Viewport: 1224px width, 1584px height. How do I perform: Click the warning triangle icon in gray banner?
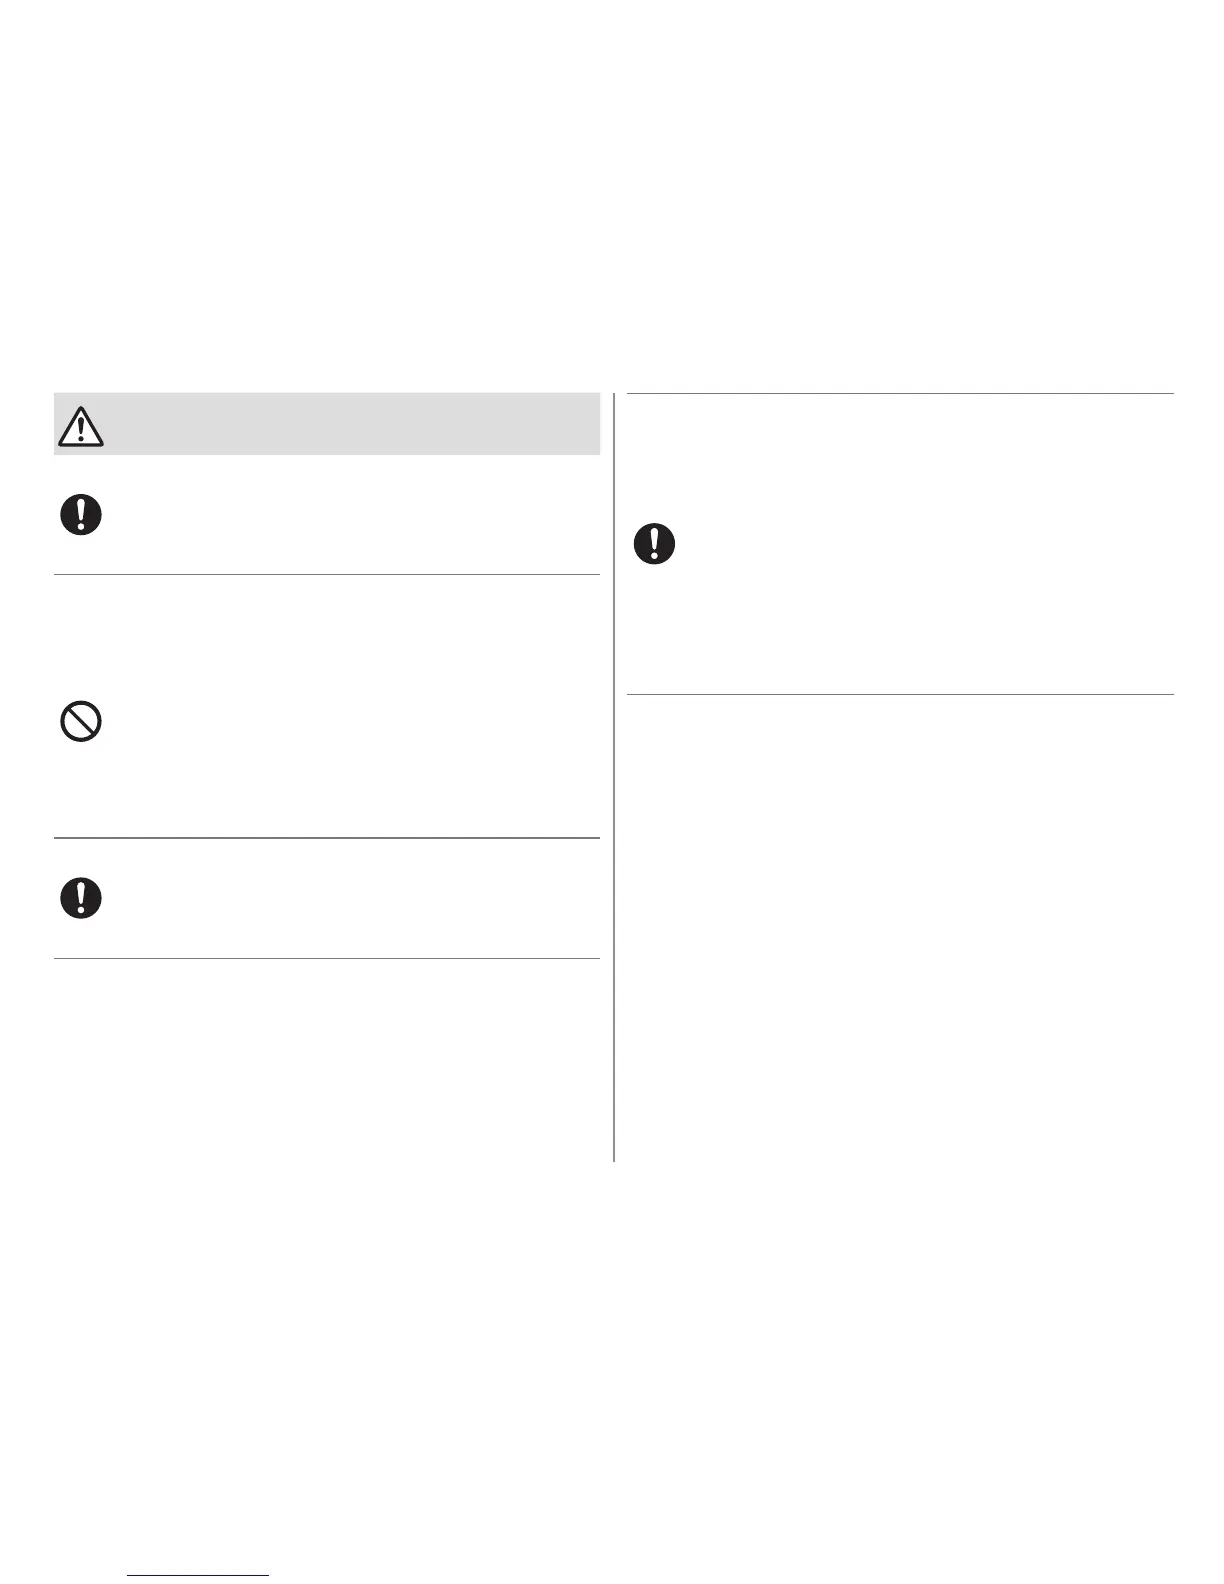[81, 426]
